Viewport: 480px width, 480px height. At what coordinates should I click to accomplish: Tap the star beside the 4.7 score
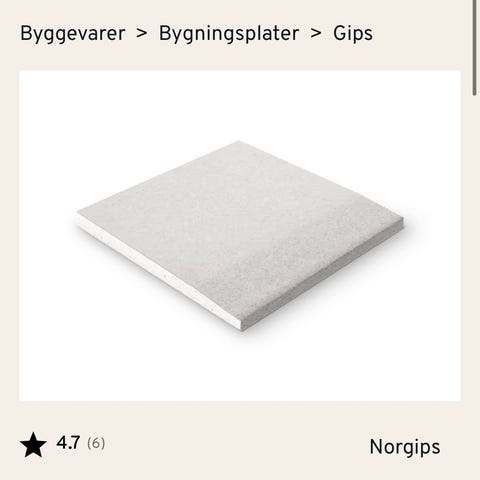coord(33,445)
